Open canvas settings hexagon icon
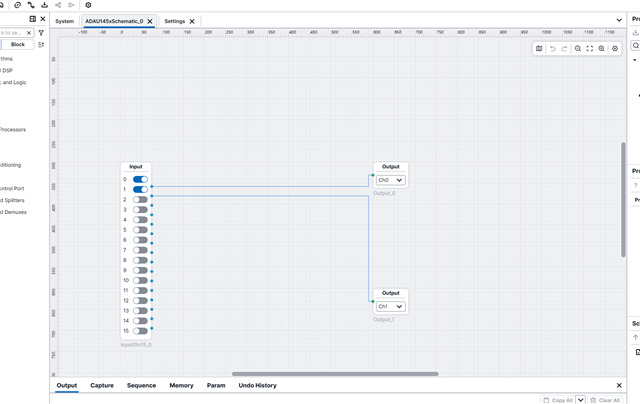The height and width of the screenshot is (404, 640). (x=615, y=49)
